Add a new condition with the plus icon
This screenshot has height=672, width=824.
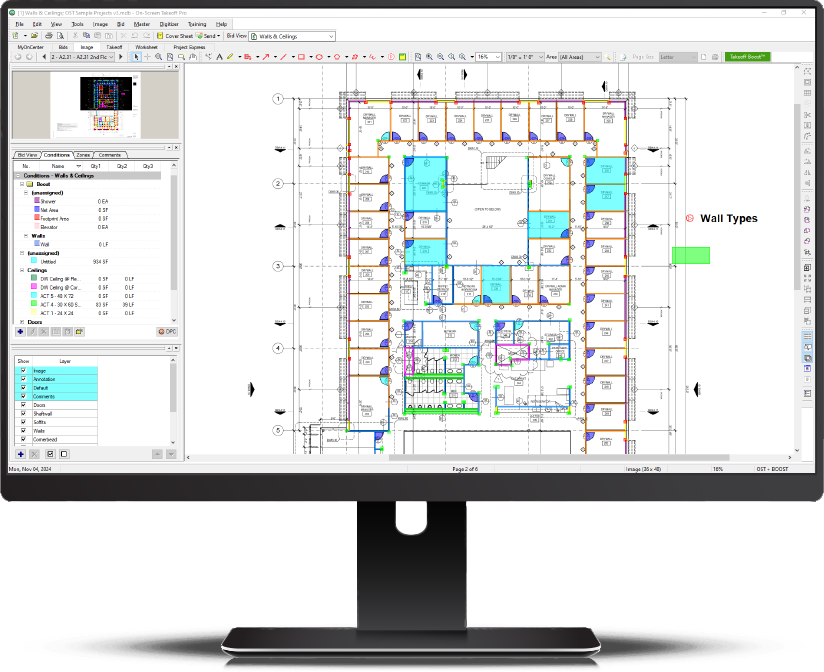click(19, 332)
